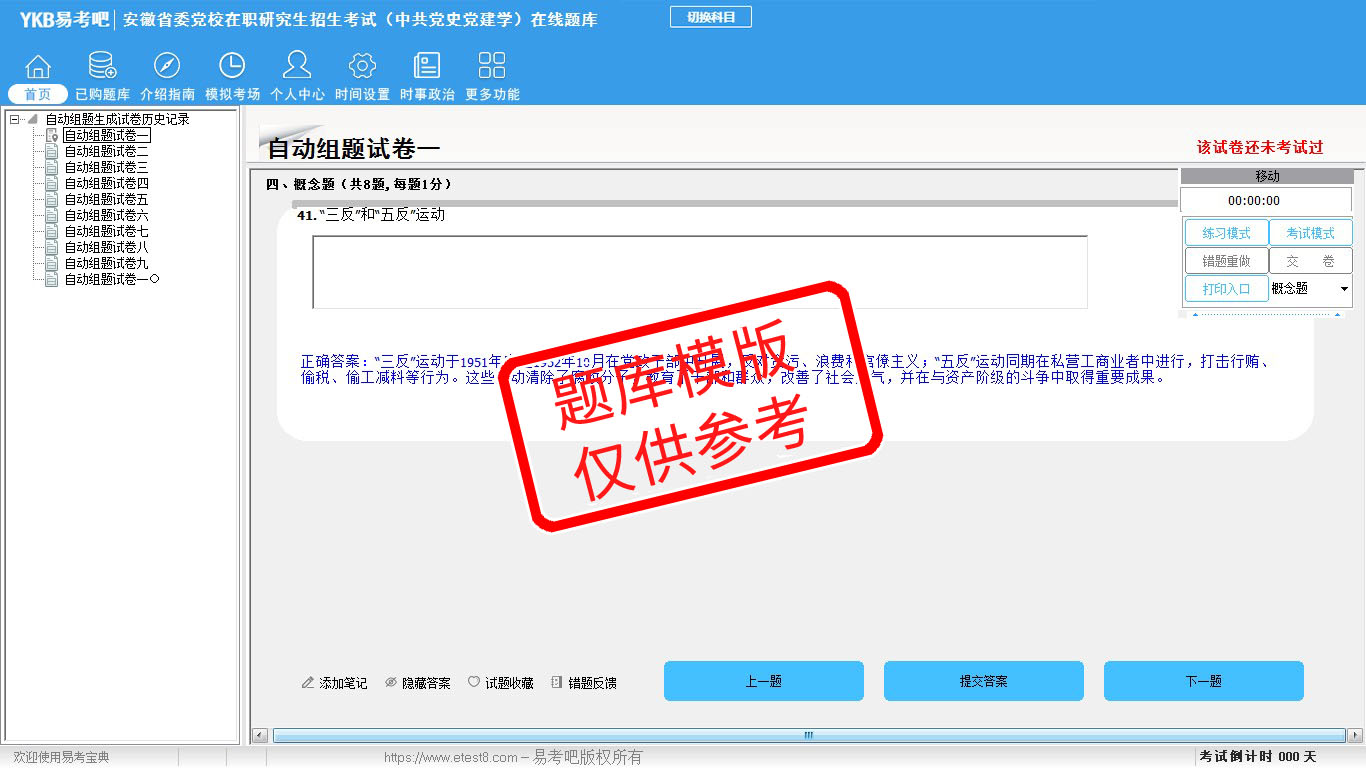Click the 下一题 next question button

(1203, 681)
